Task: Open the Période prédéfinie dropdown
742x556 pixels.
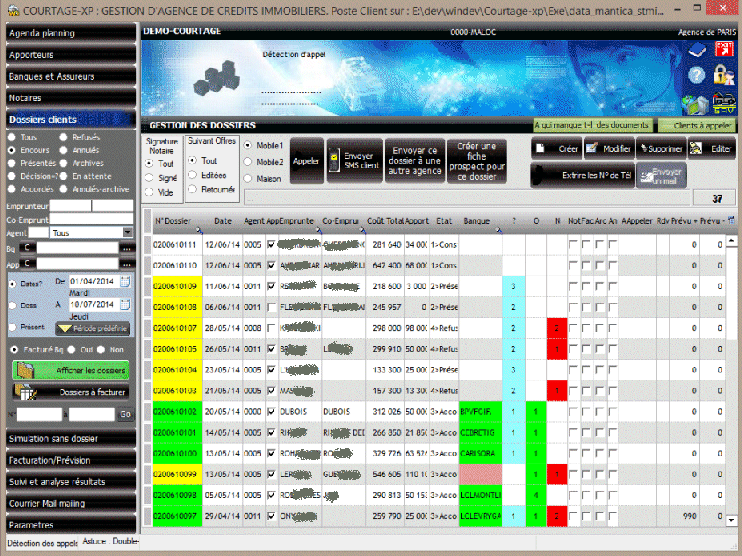Action: 92,328
